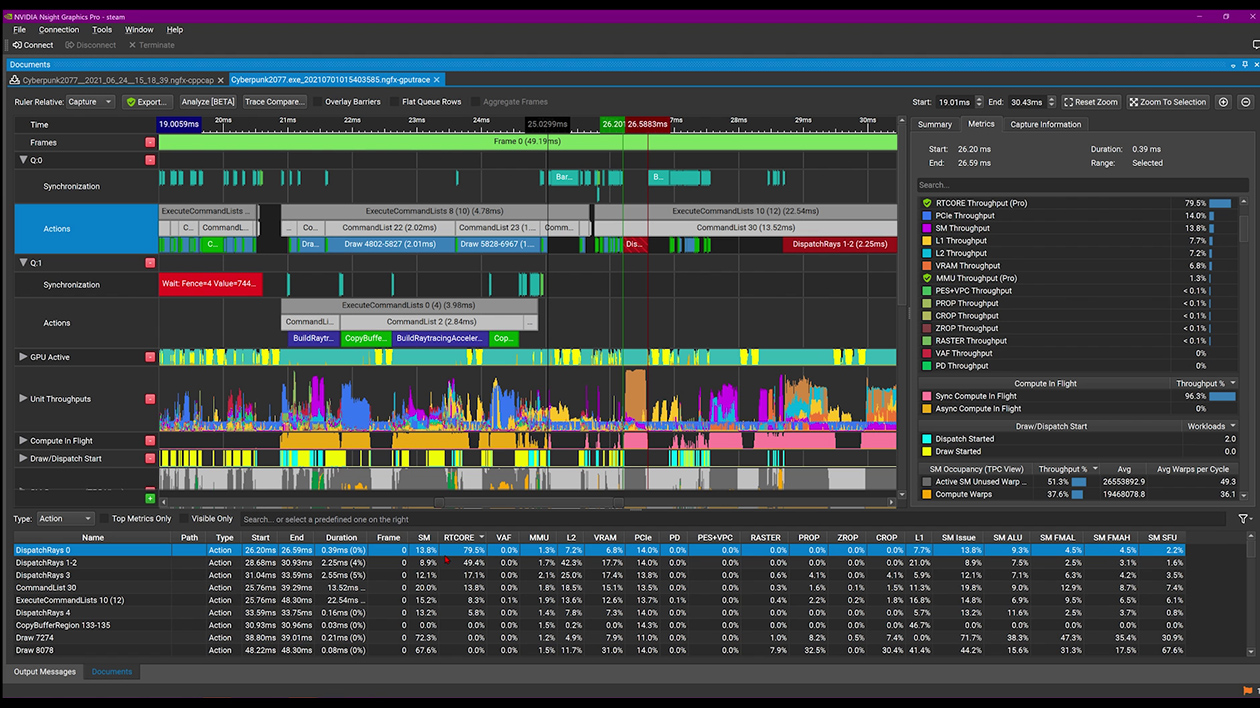Open the Tools menu

(102, 30)
